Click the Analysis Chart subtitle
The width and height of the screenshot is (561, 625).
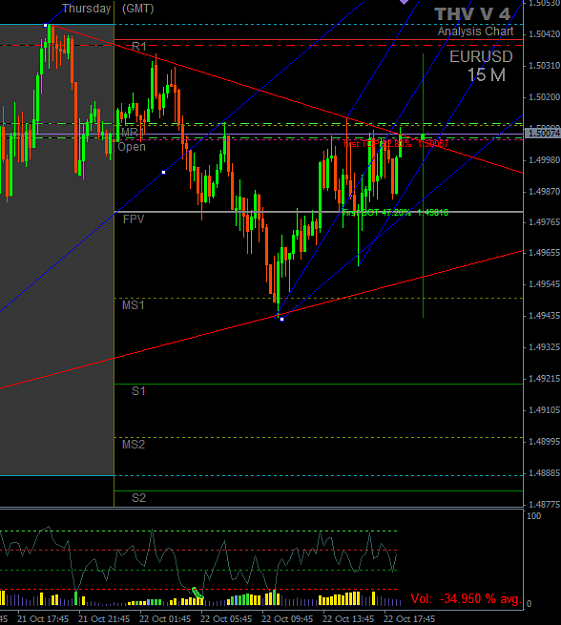(476, 31)
